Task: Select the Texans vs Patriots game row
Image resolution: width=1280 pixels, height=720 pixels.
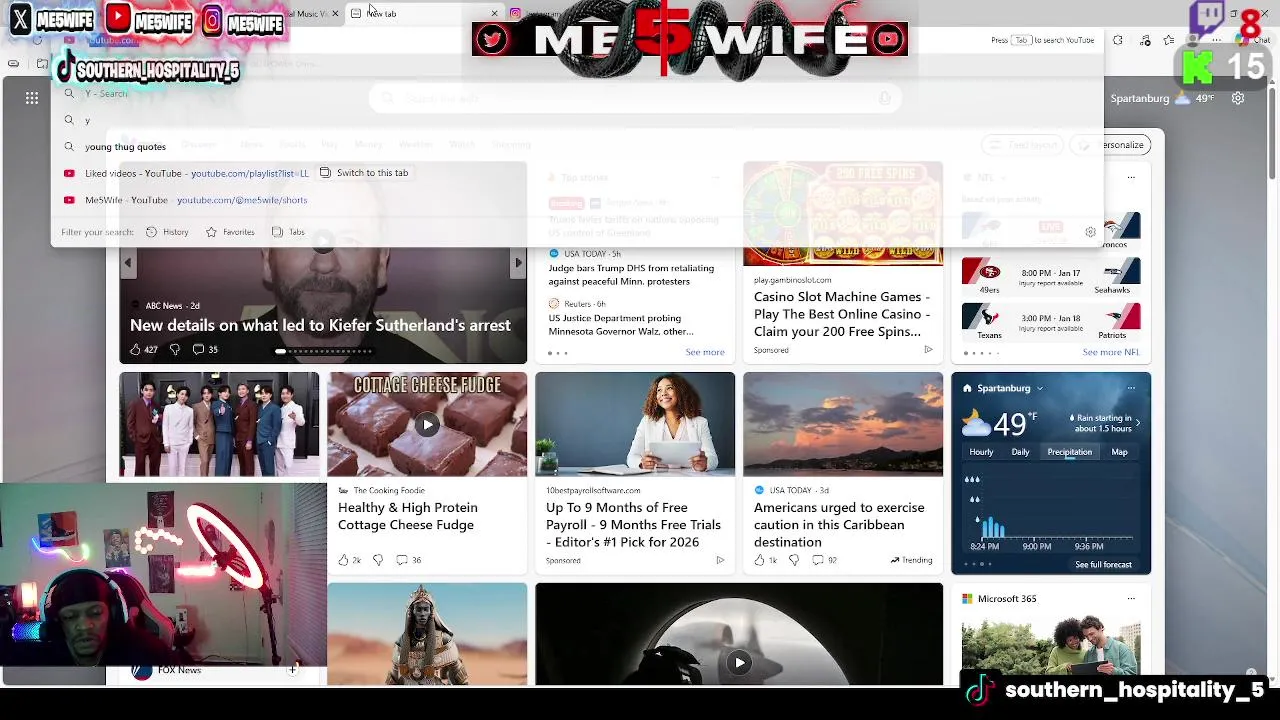Action: click(1051, 322)
